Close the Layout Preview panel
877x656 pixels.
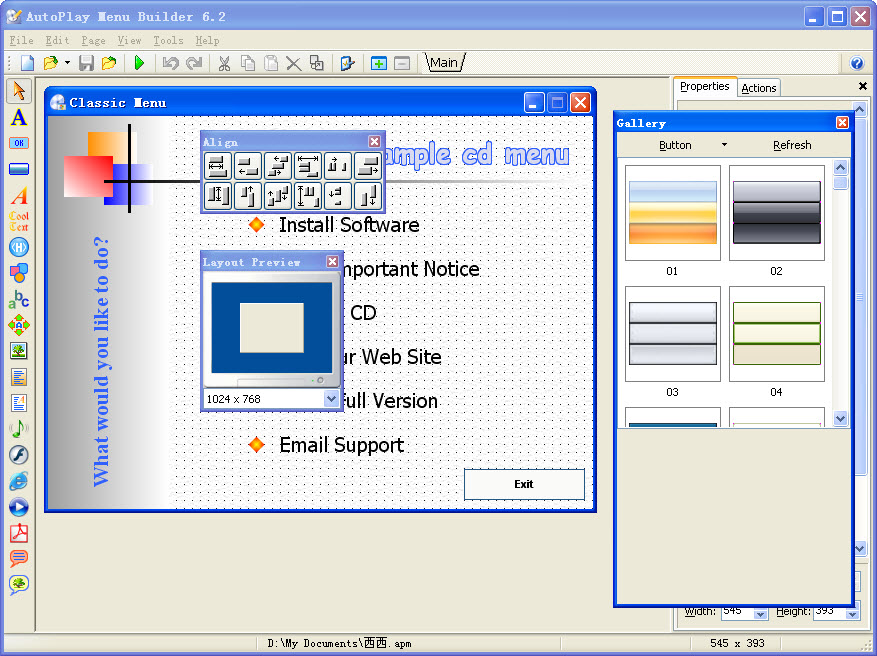tap(332, 262)
